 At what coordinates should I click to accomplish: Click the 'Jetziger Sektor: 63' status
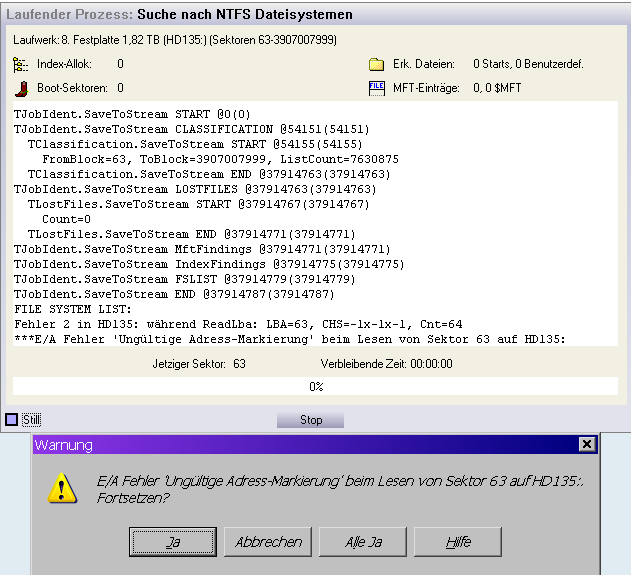point(199,364)
